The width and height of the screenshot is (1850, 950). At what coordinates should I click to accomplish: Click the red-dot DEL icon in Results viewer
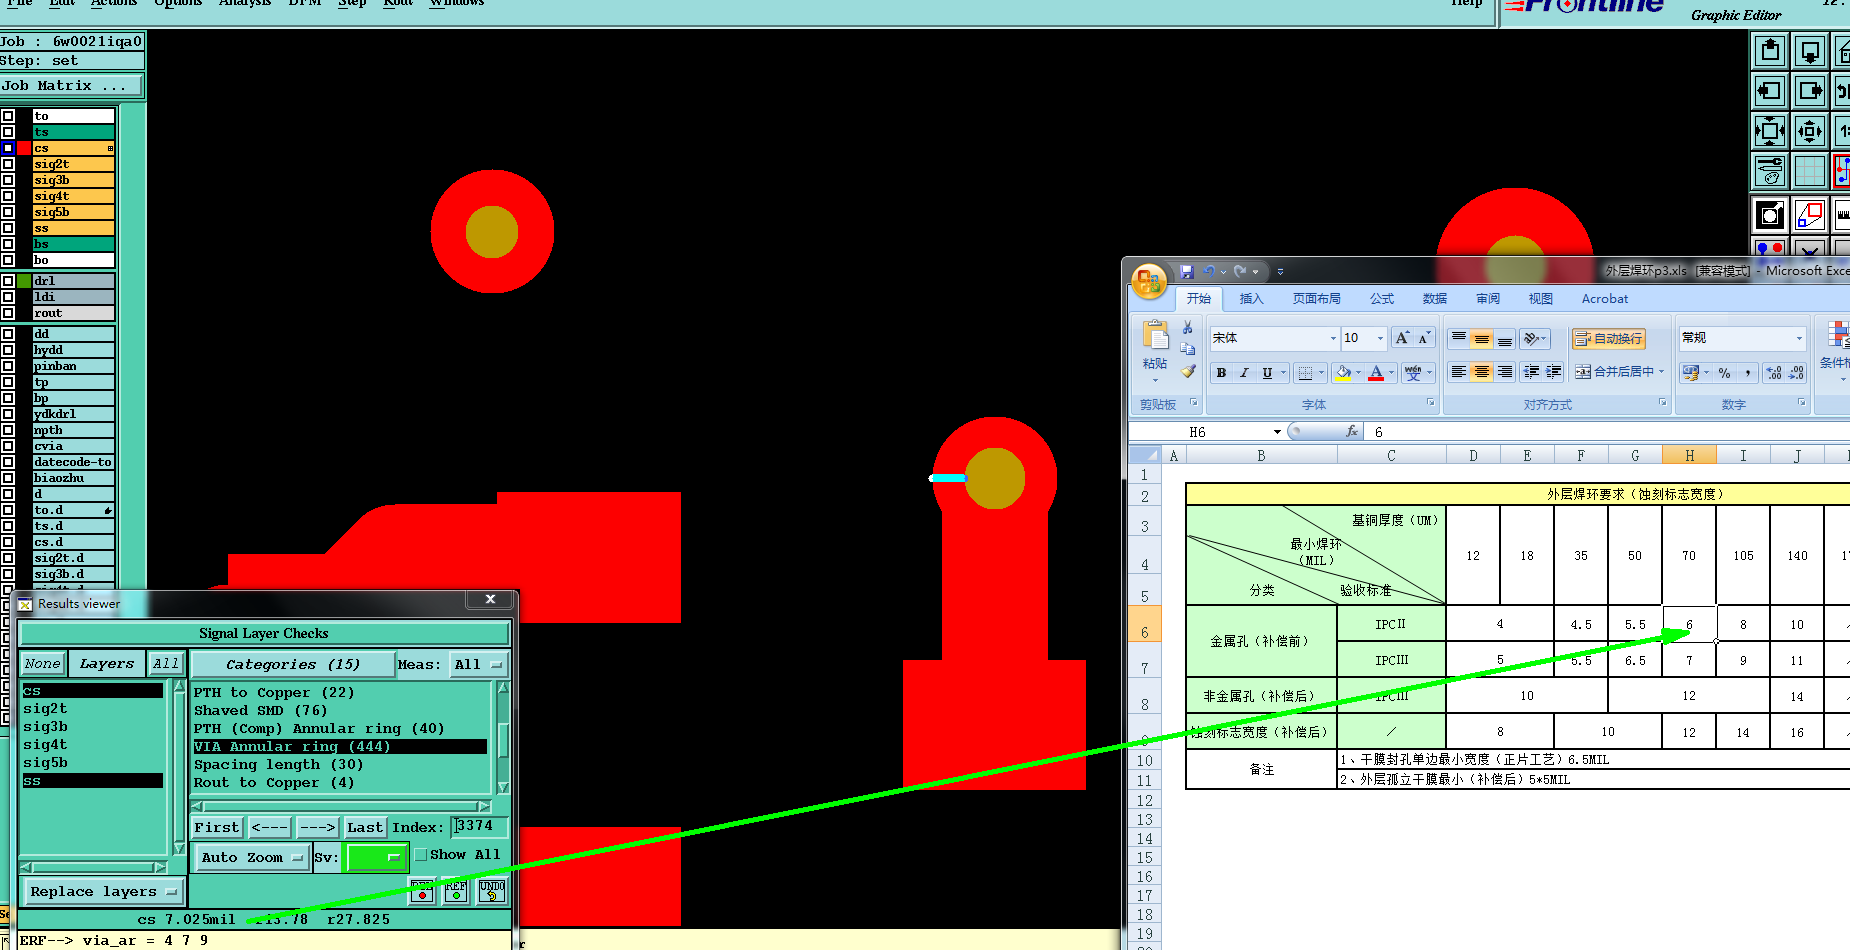pos(422,890)
